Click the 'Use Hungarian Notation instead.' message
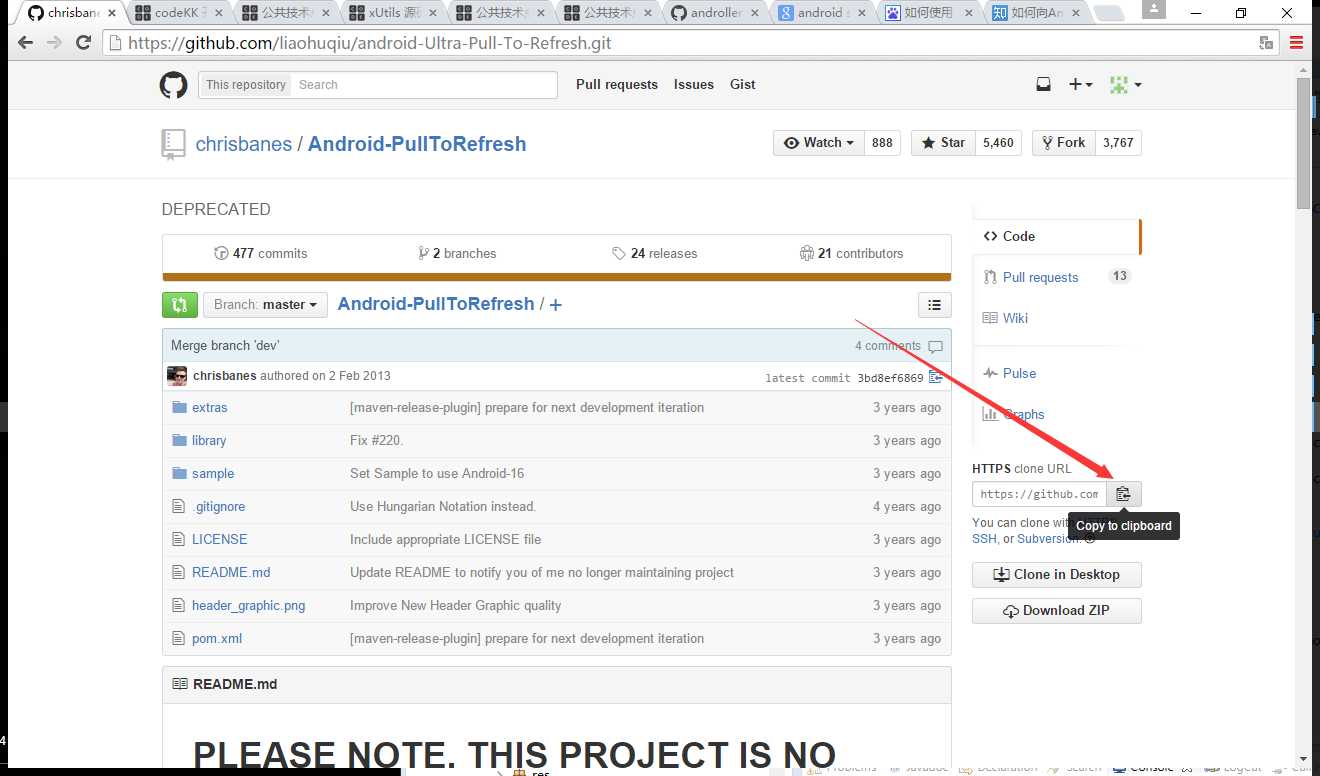This screenshot has width=1320, height=776. pyautogui.click(x=443, y=506)
